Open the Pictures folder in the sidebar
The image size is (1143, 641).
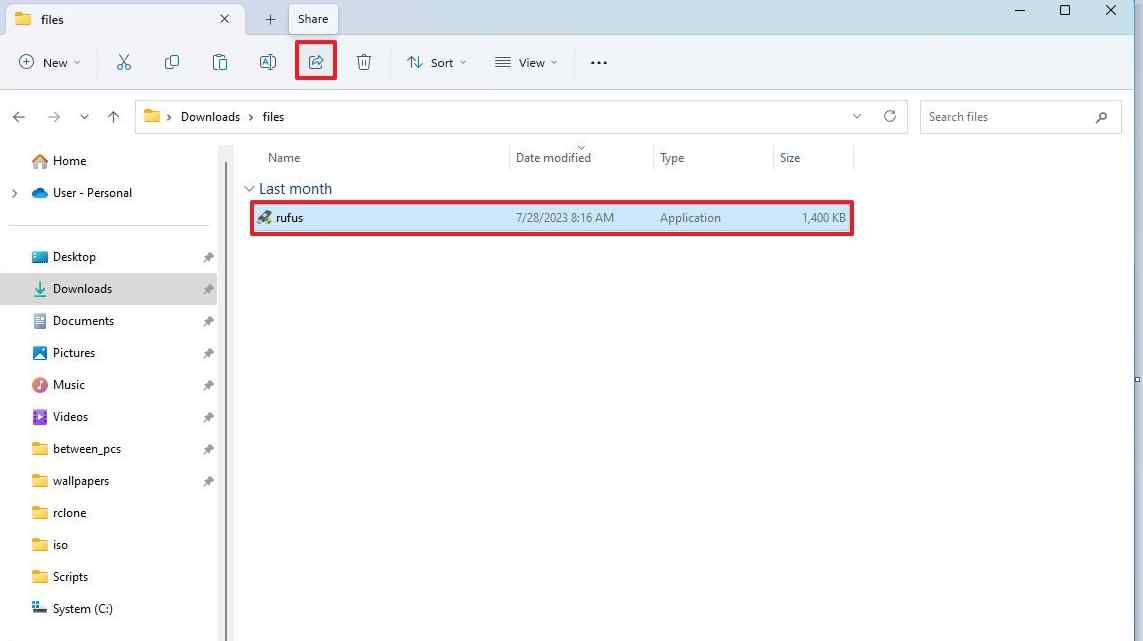73,352
